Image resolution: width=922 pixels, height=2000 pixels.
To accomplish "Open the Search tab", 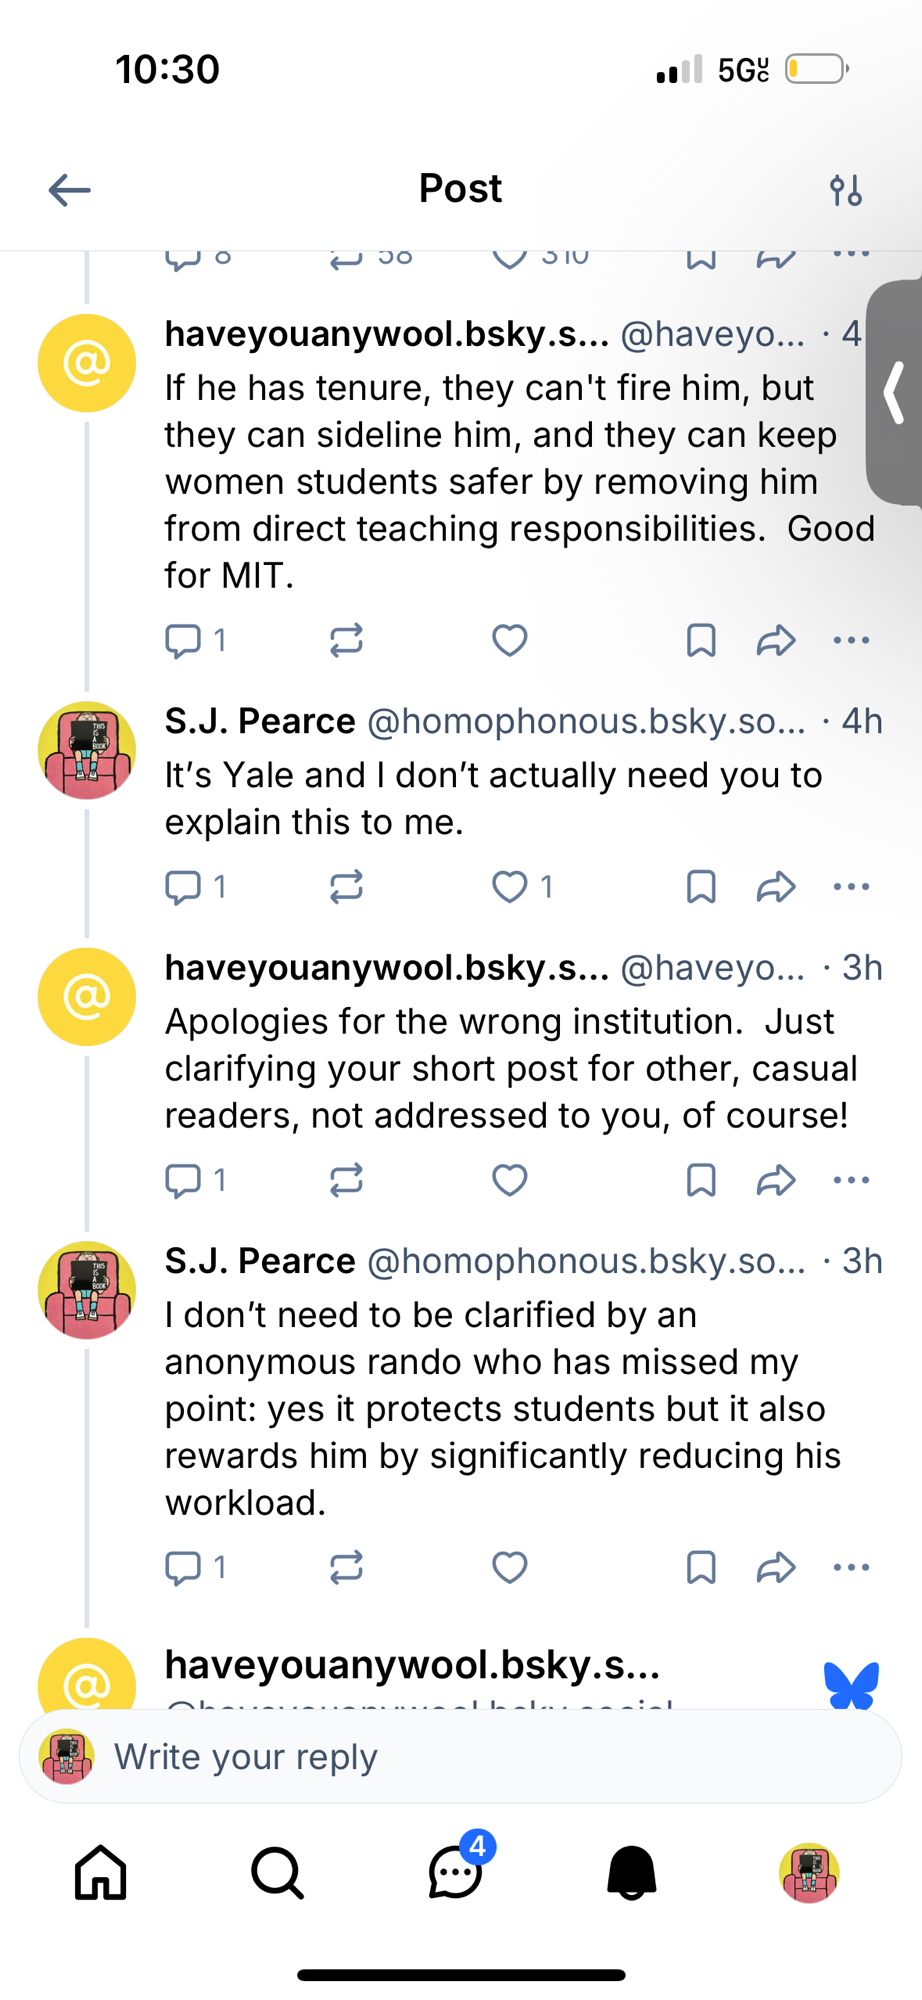I will (x=277, y=1872).
